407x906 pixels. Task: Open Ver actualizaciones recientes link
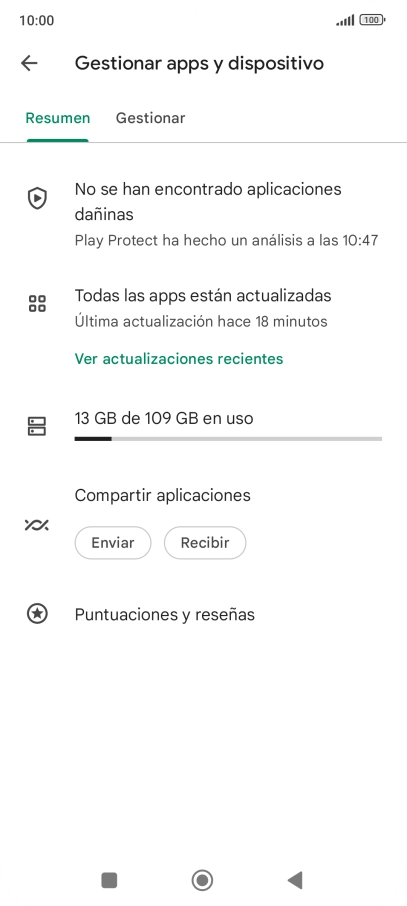coord(179,359)
